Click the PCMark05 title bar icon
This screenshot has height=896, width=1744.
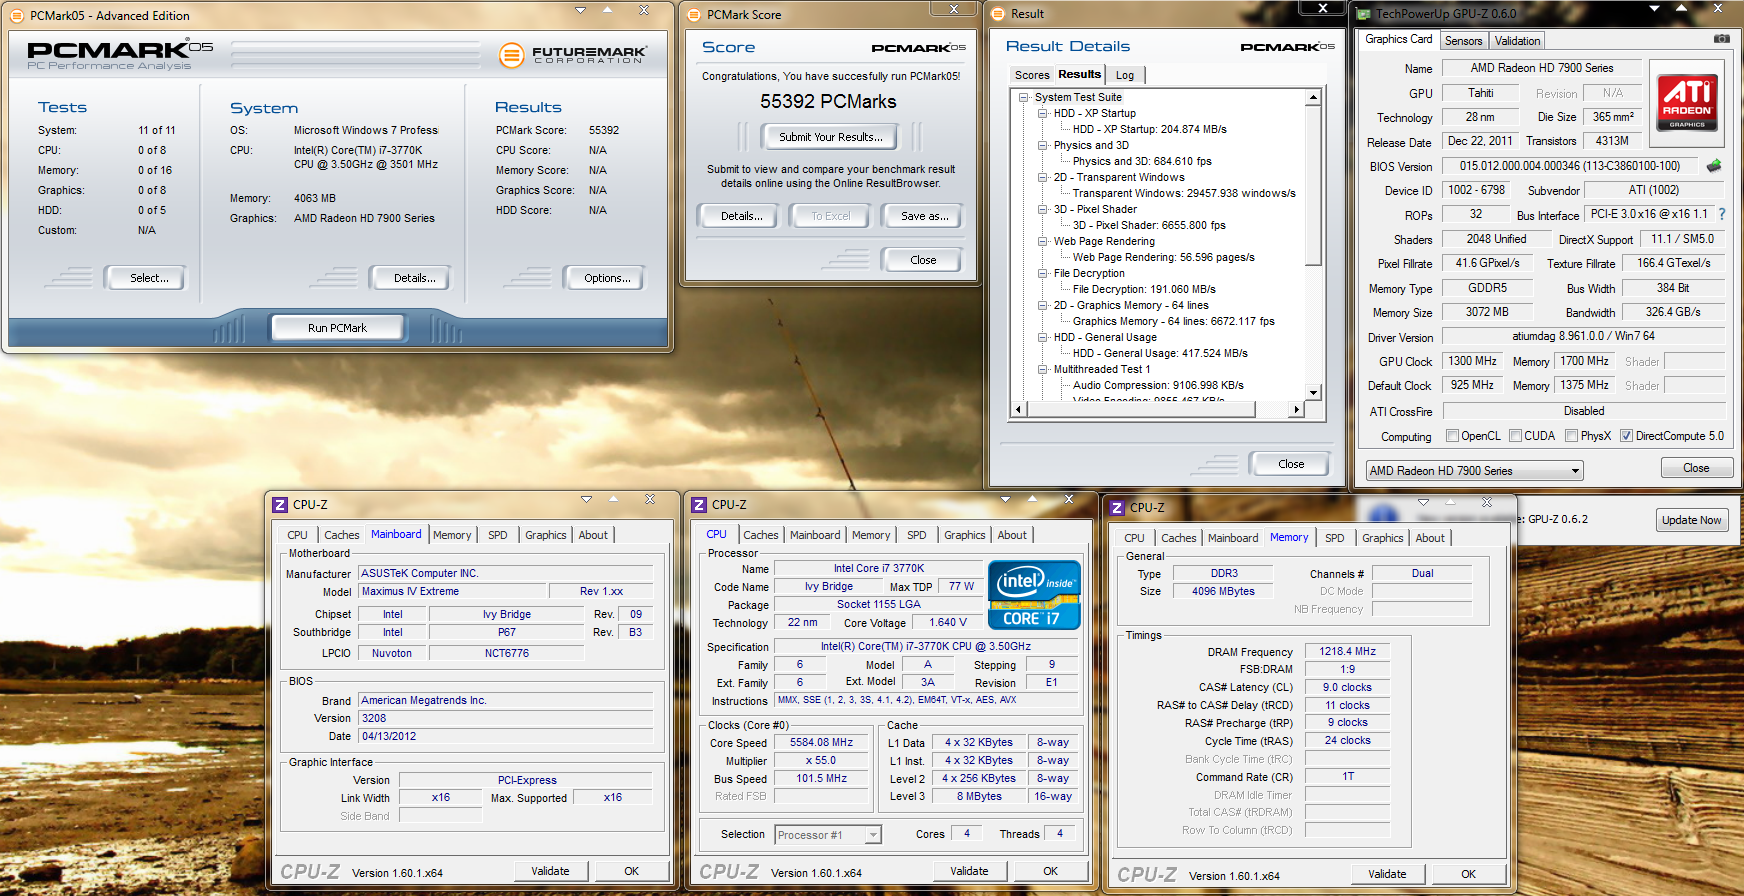click(16, 15)
